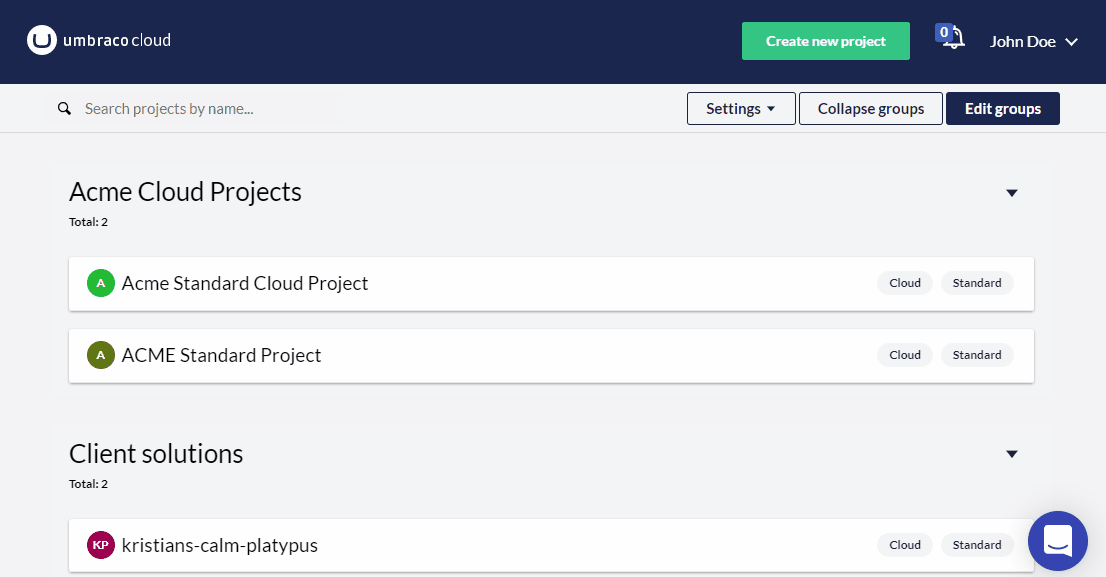Open the chat support bubble
1106x577 pixels.
tap(1057, 541)
